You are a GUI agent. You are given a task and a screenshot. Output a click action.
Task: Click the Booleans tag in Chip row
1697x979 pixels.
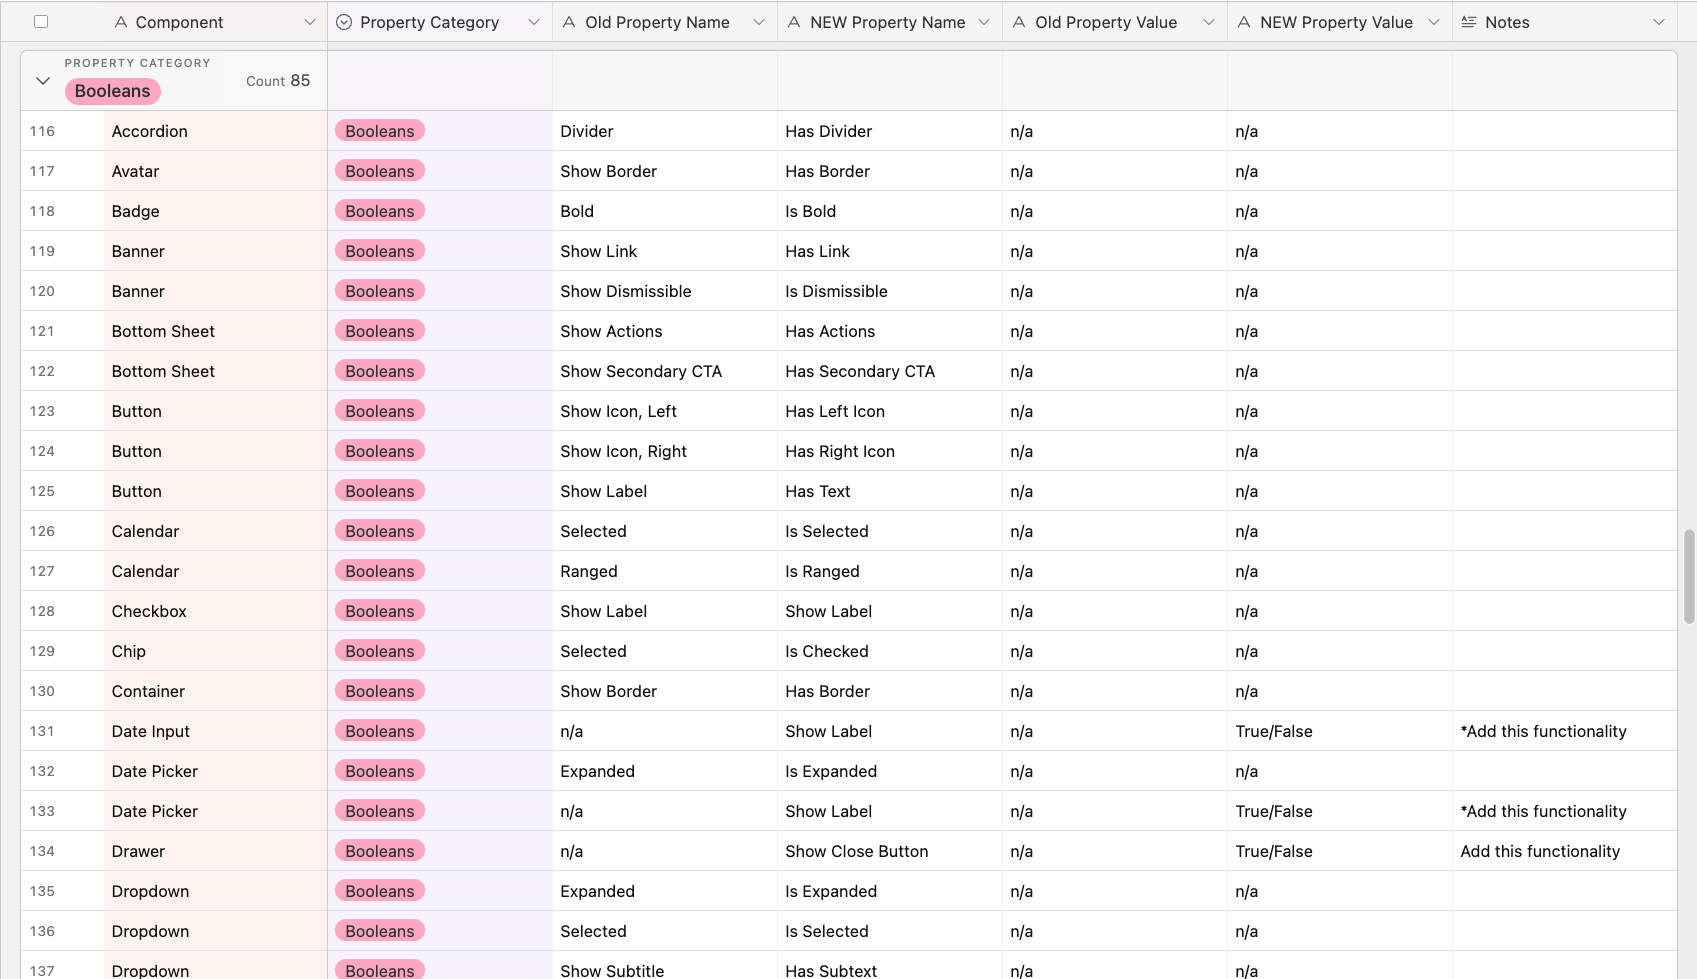pyautogui.click(x=380, y=651)
